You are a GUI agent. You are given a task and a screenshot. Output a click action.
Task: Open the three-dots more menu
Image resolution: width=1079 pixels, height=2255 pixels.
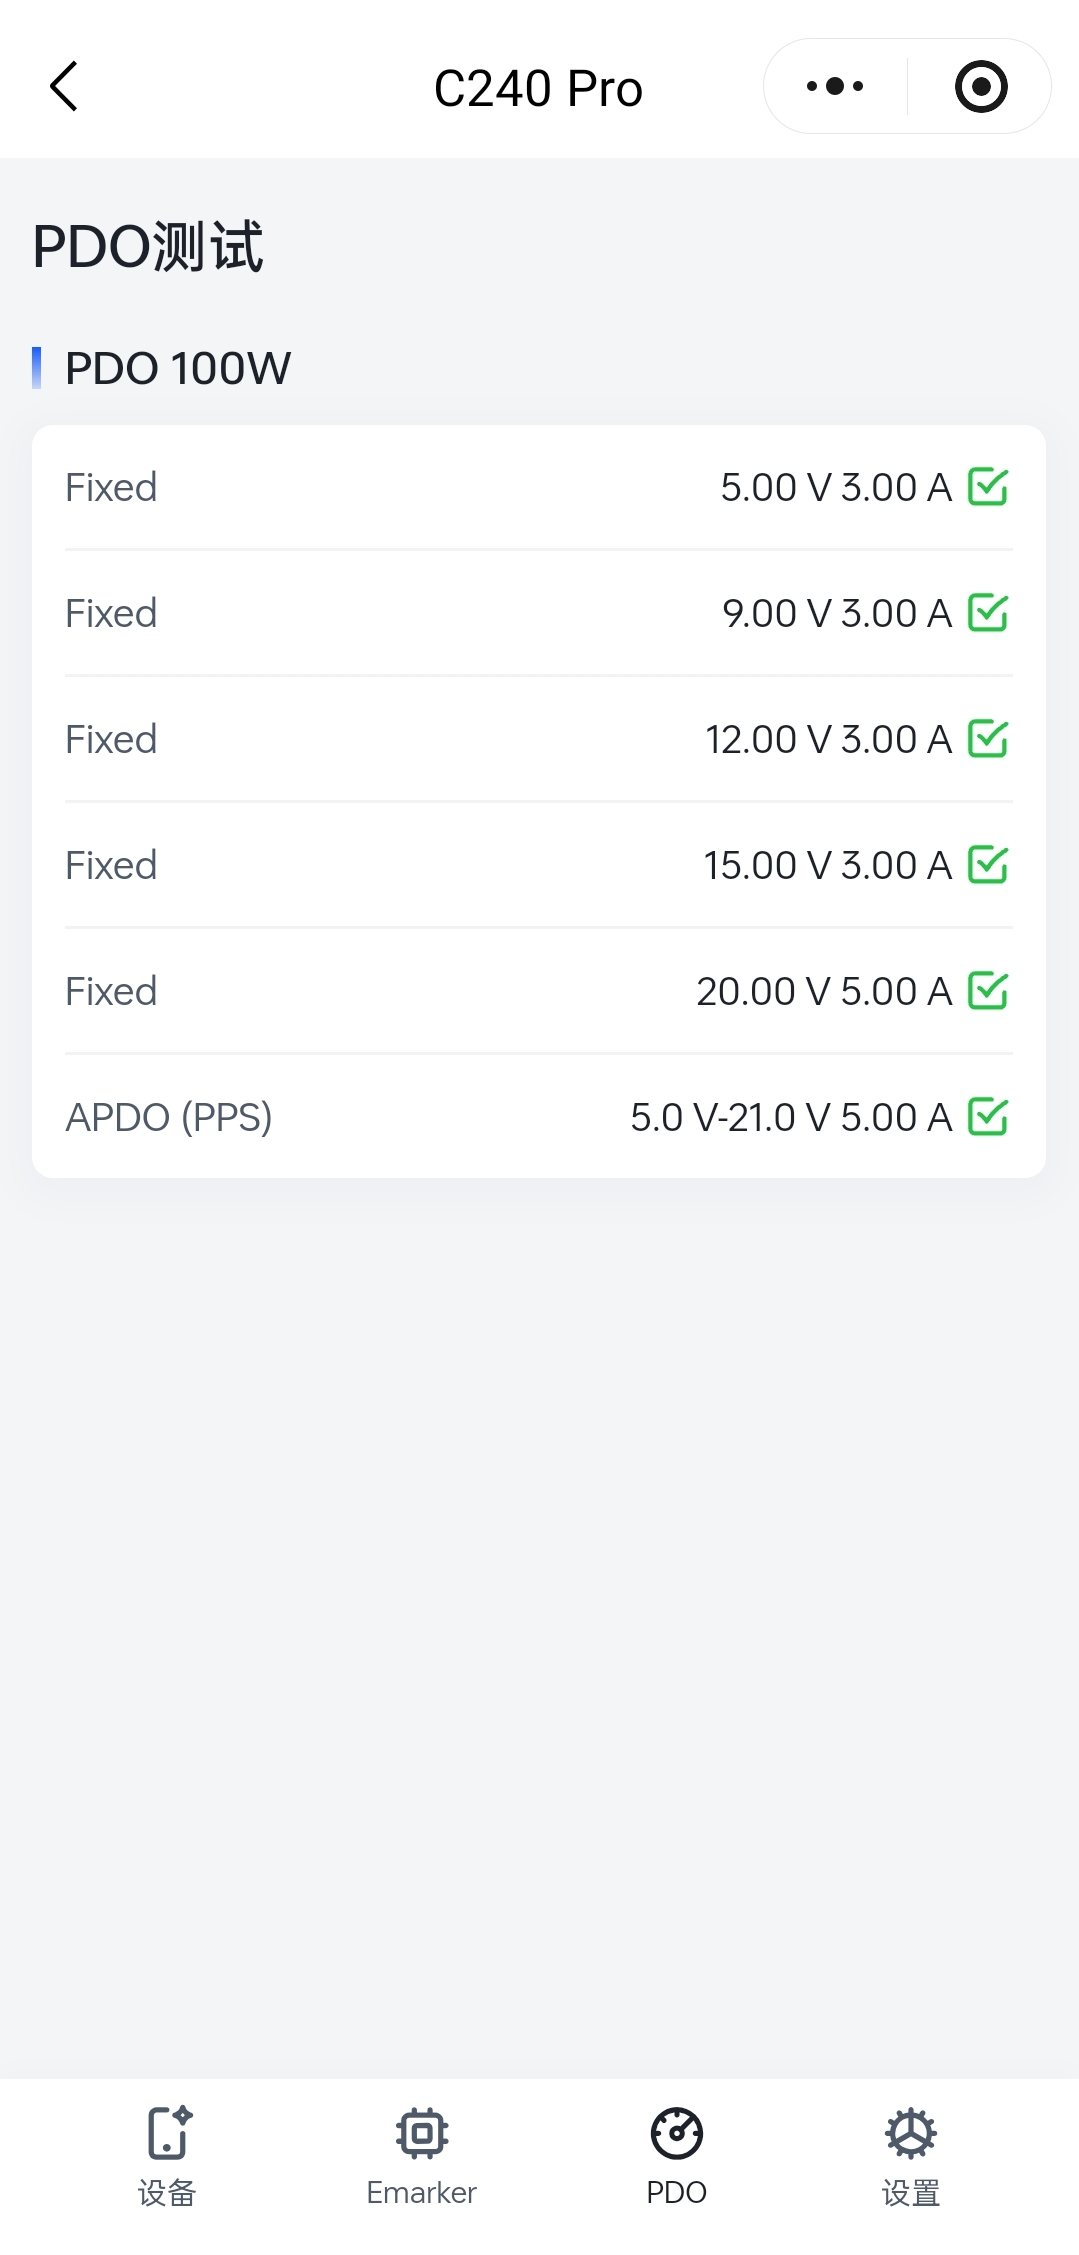835,87
